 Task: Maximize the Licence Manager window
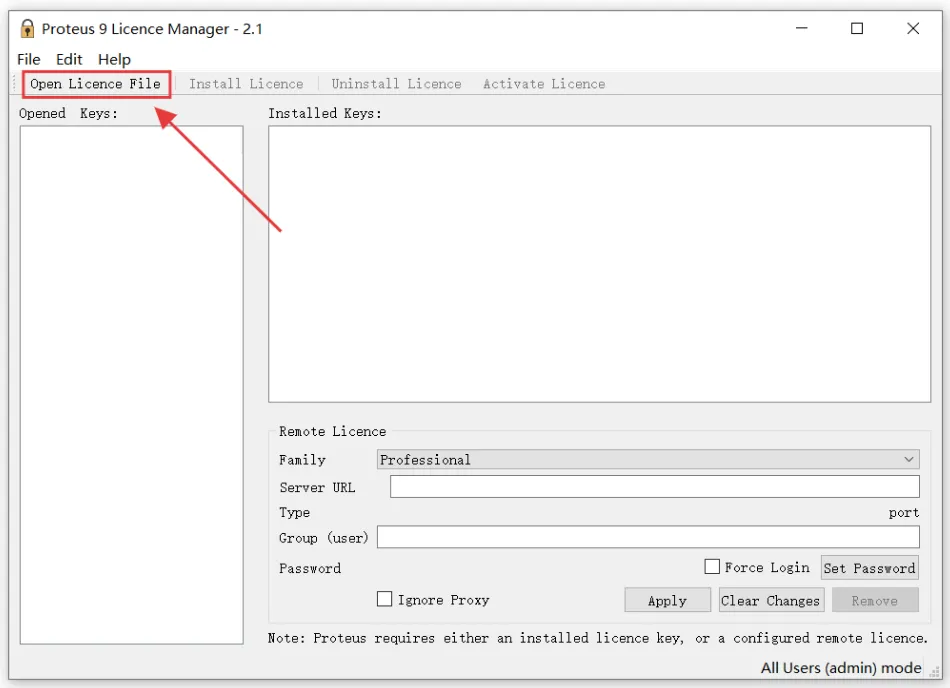[857, 28]
